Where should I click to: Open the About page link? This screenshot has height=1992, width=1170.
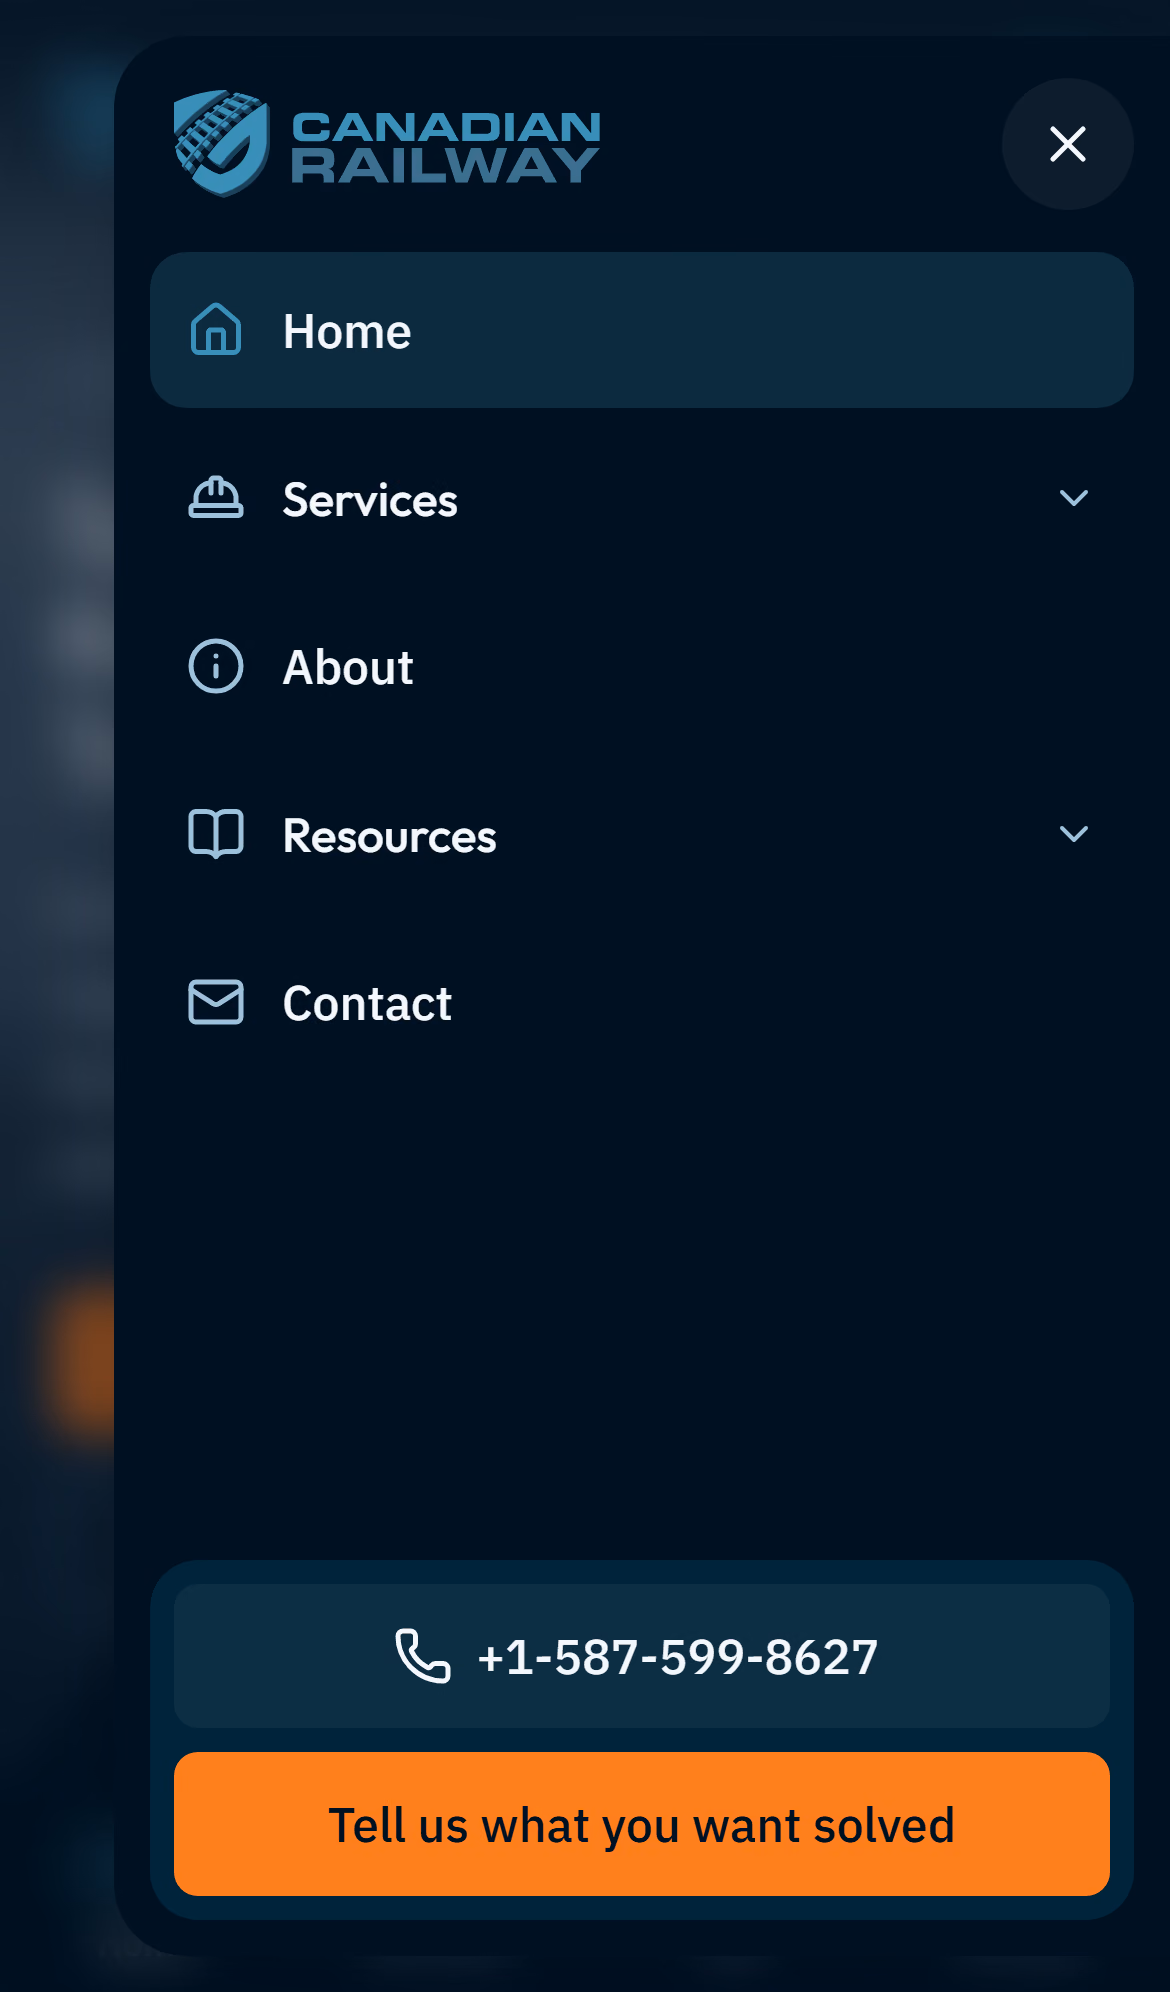(641, 666)
